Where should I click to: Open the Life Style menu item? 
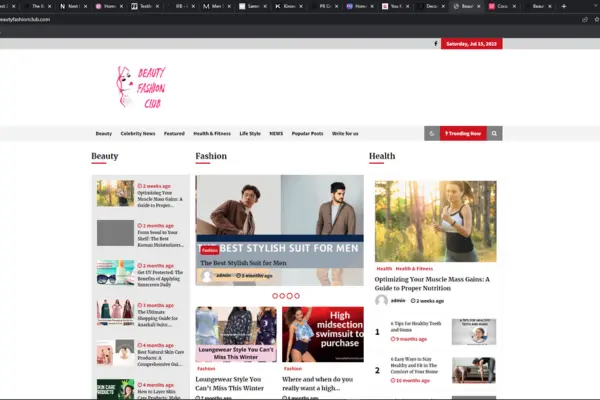point(250,134)
